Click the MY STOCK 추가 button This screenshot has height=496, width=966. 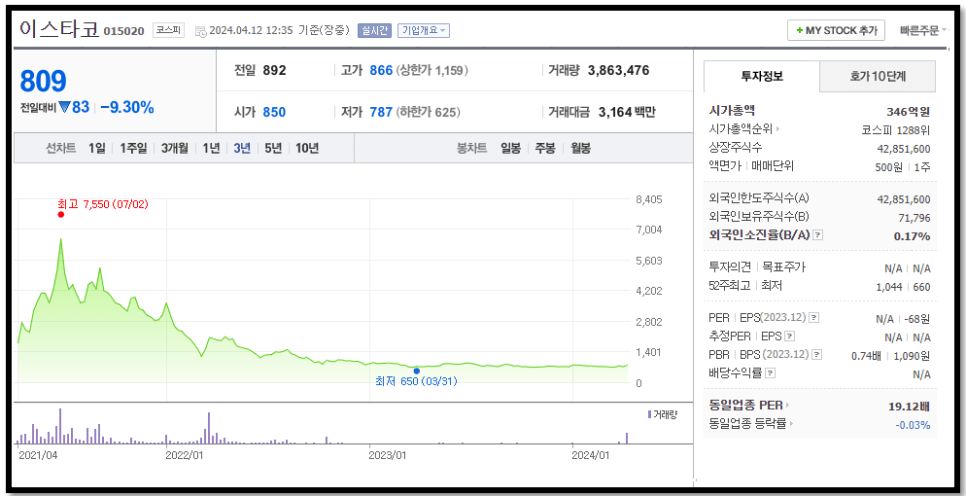point(836,30)
